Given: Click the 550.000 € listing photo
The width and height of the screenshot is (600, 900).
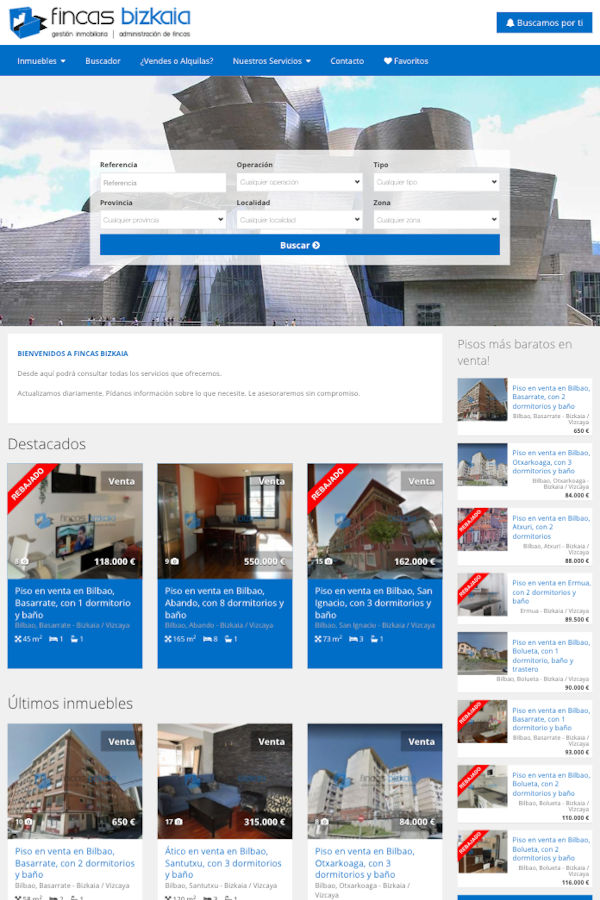Looking at the screenshot, I should (224, 521).
